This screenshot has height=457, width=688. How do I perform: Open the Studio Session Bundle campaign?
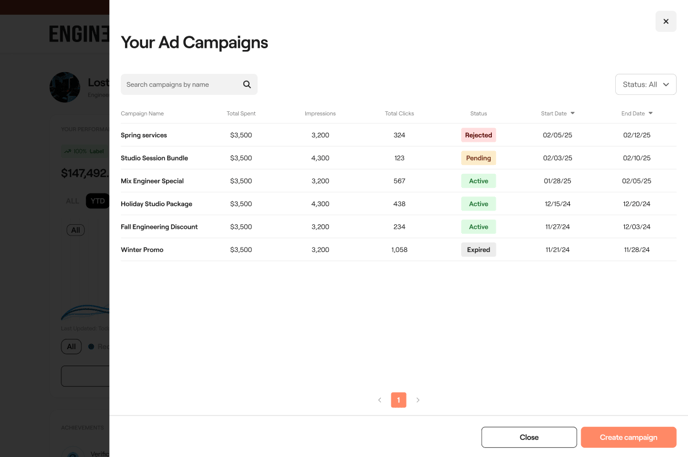point(154,158)
